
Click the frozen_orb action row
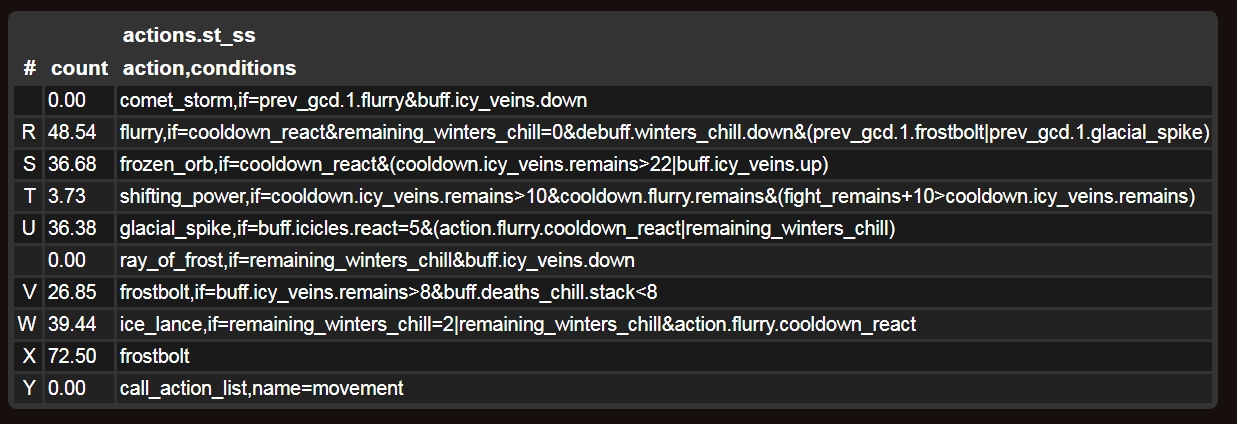[474, 165]
